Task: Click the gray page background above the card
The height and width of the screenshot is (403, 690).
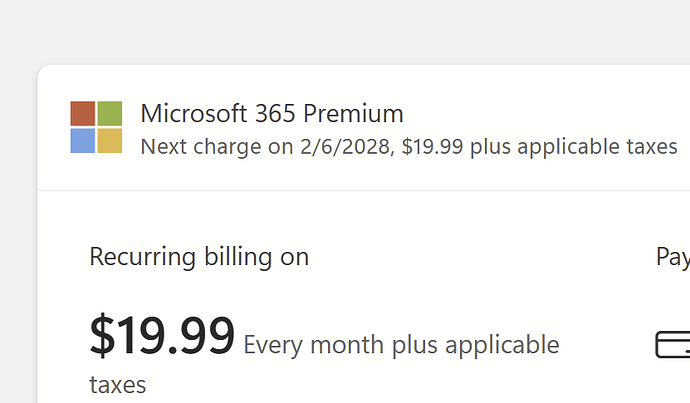Action: [345, 30]
